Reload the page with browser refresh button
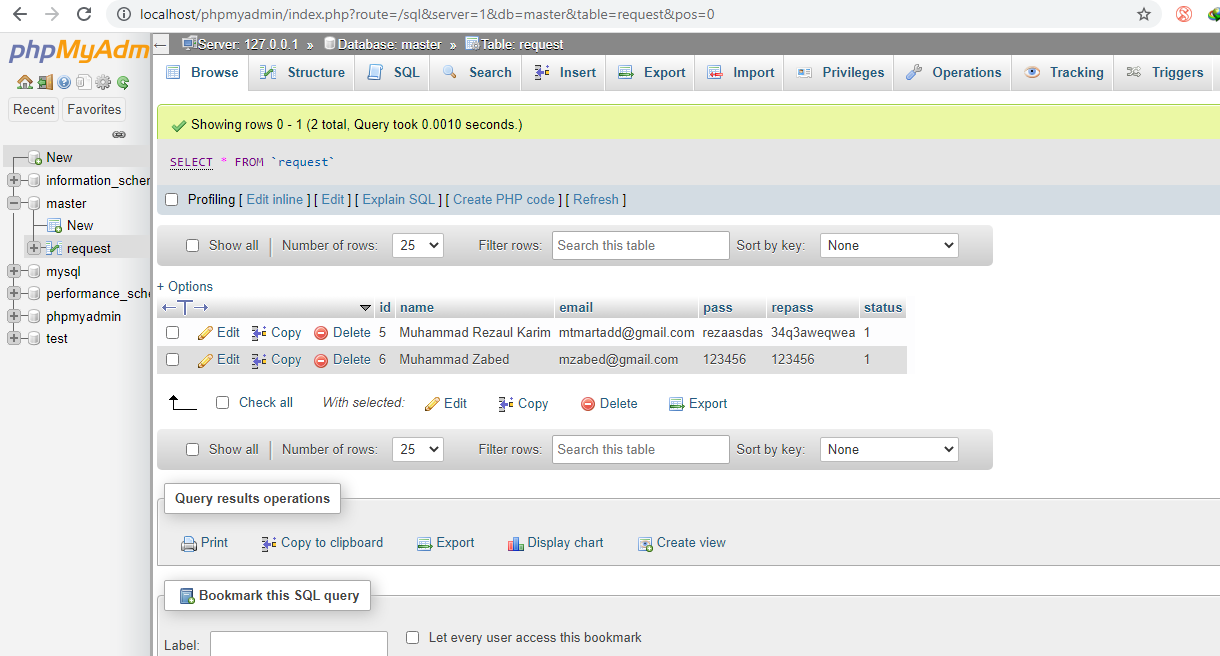1220x656 pixels. coord(84,15)
